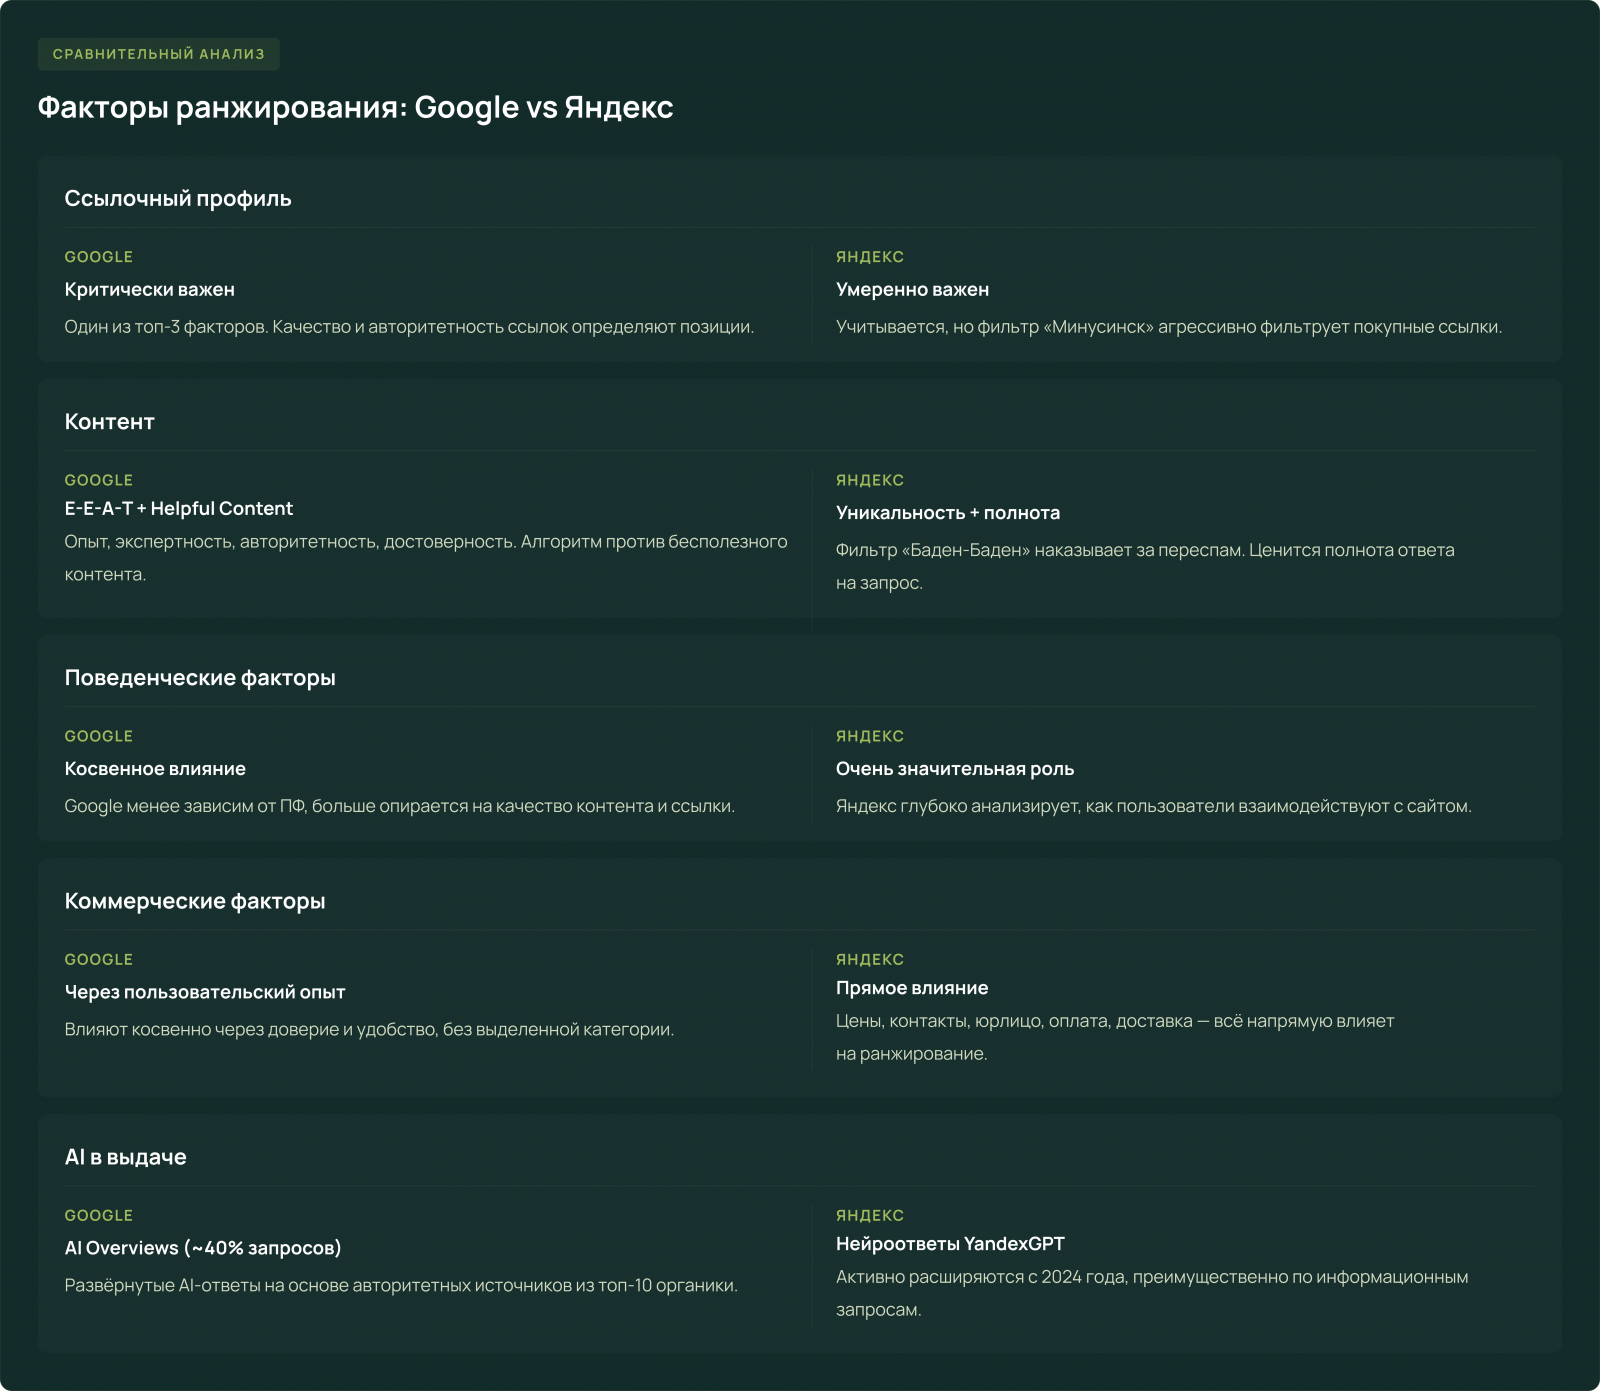Screen dimensions: 1600x1391
Task: Click the Google label under «Ссылочный профиль»
Action: coord(98,257)
